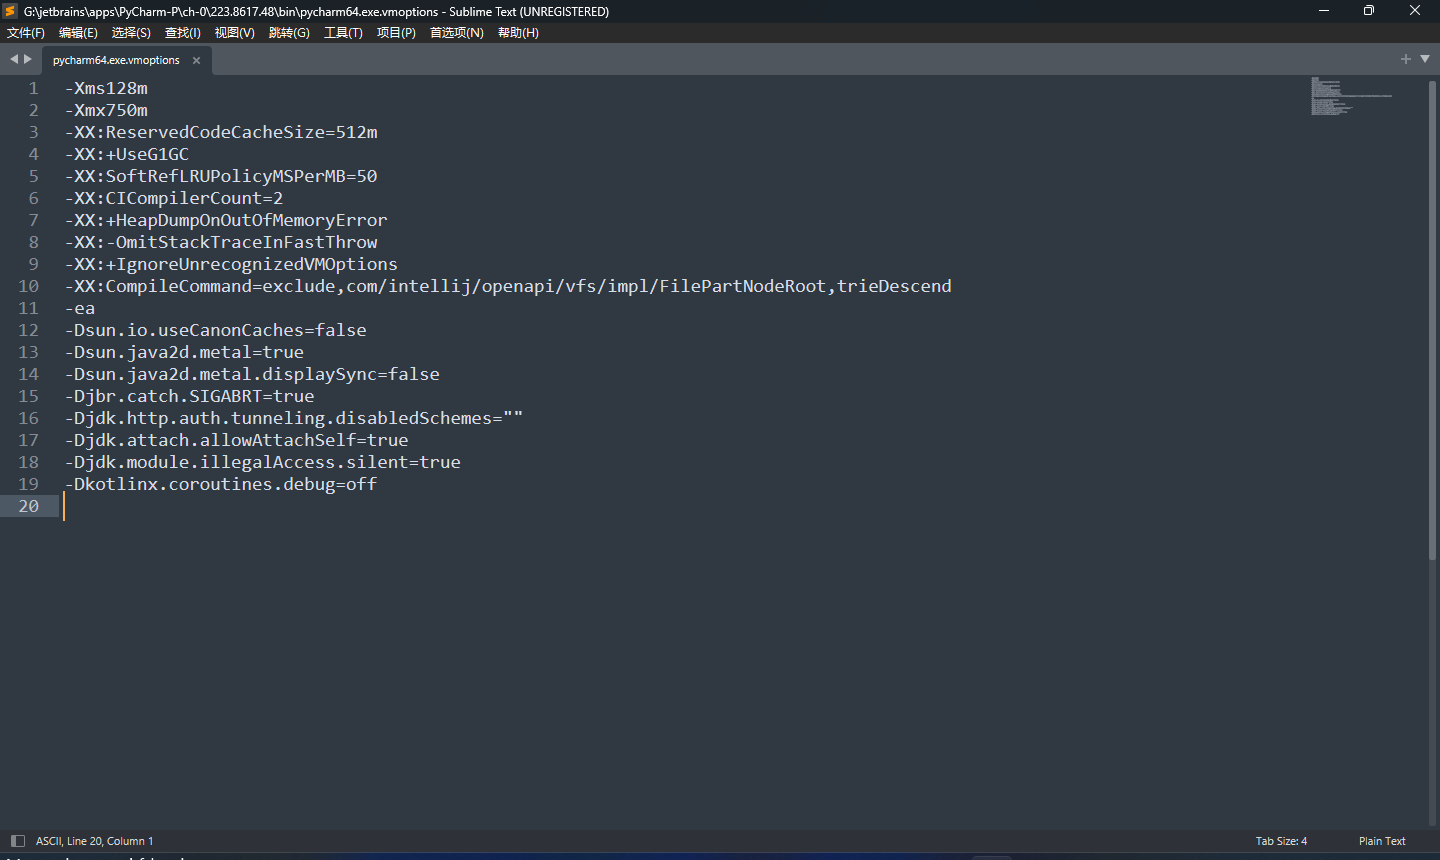Click the tunneling.disabledSchemes line

tap(294, 418)
